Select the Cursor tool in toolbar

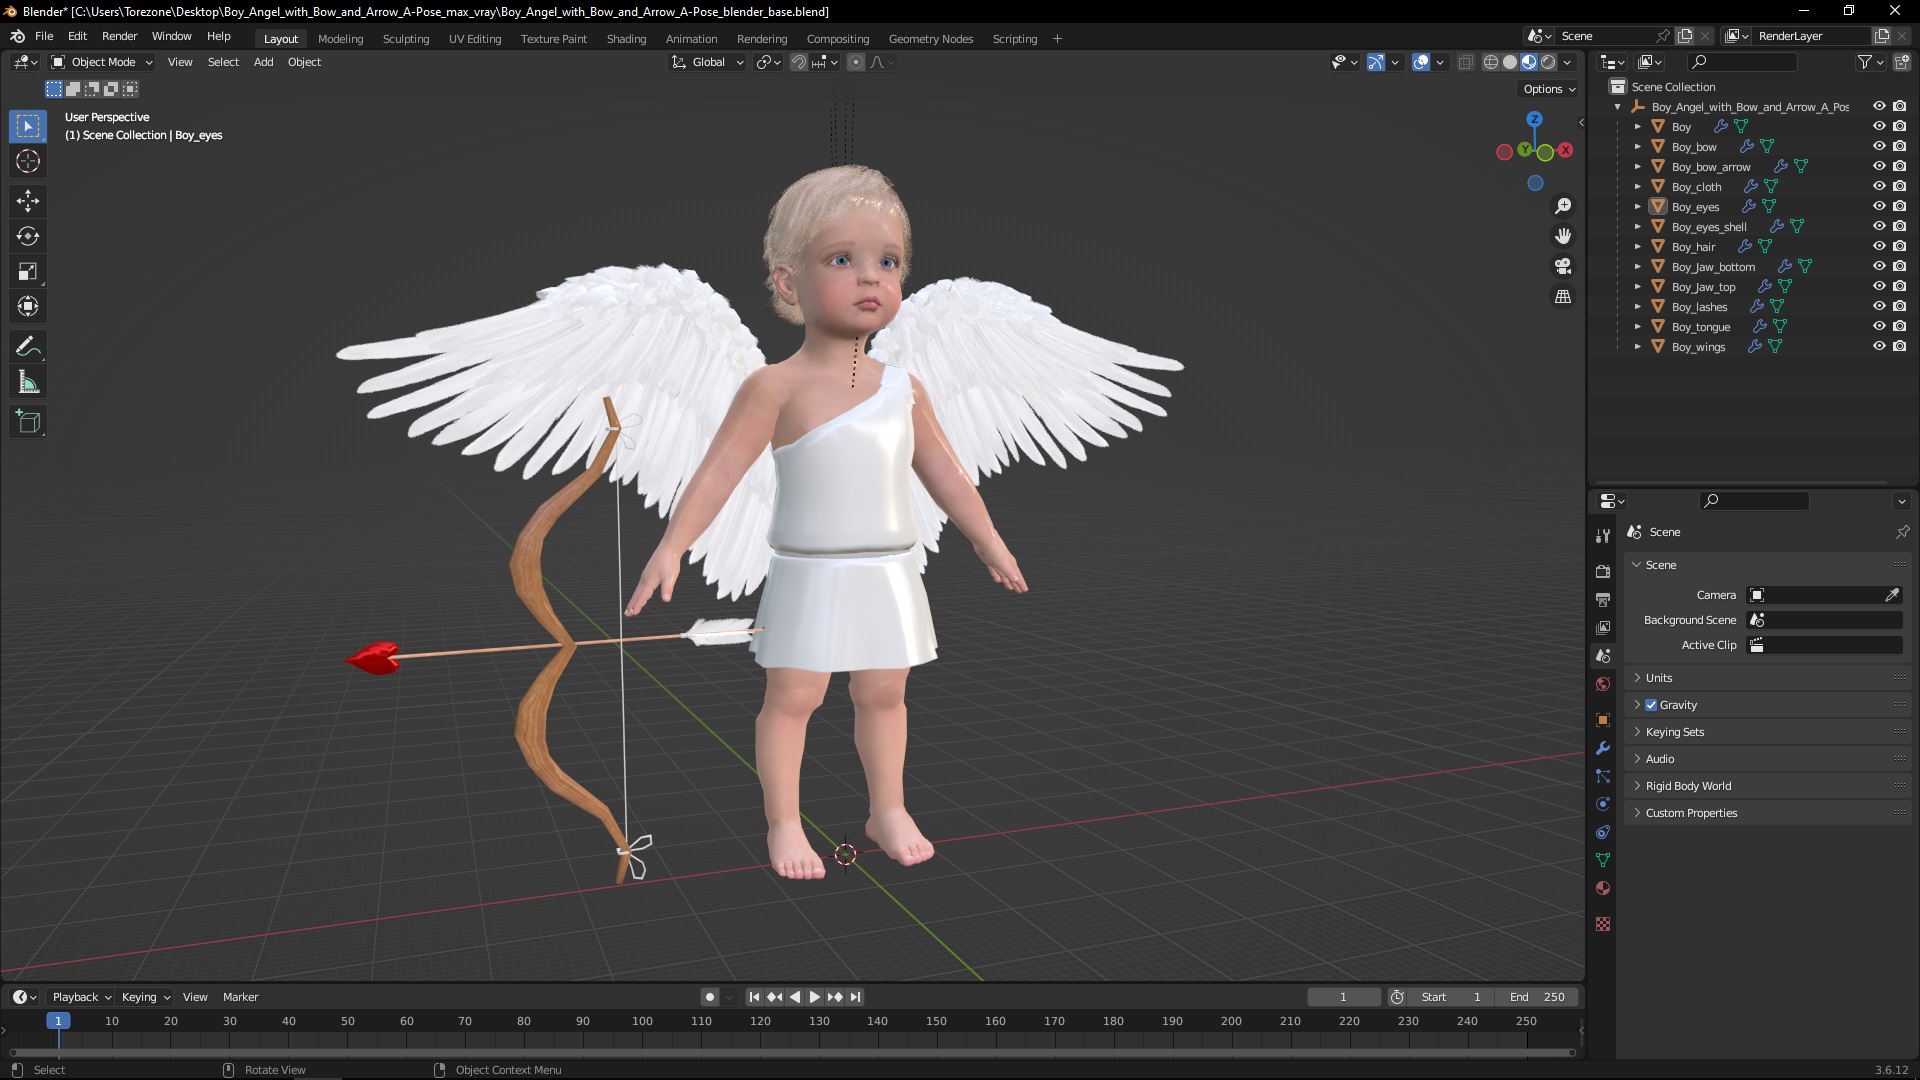click(x=28, y=161)
